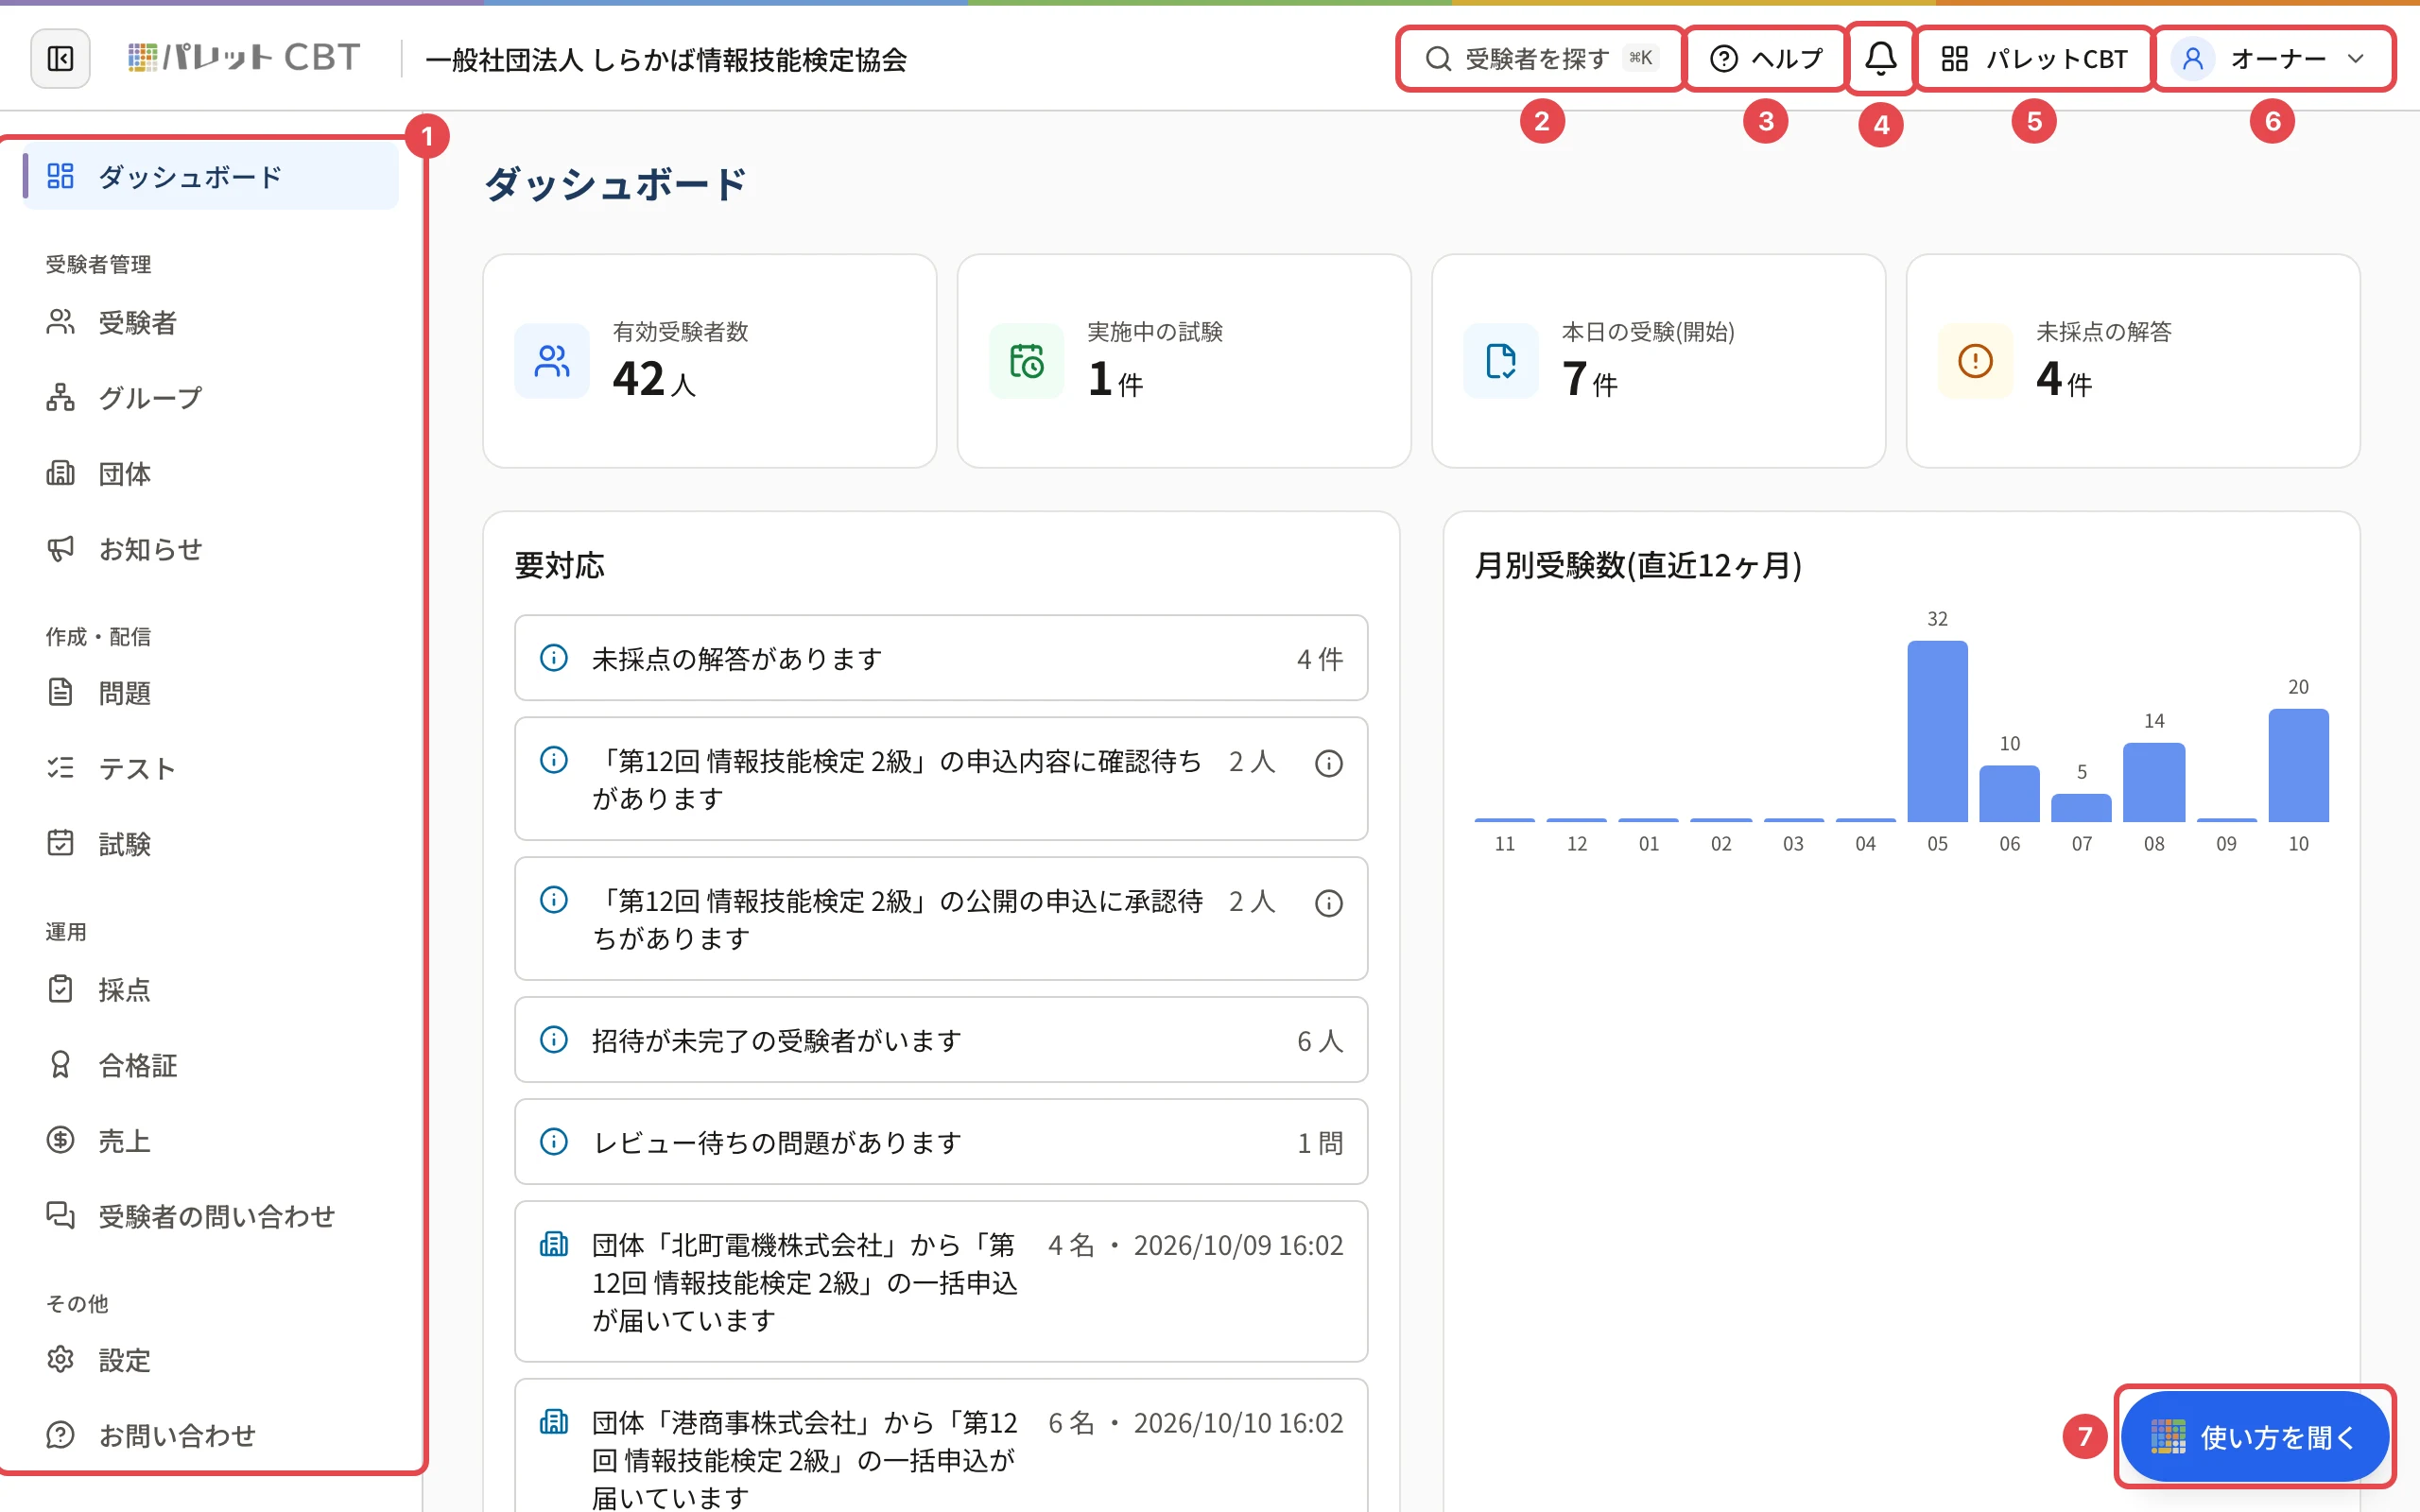Select ダッシュボード in the sidebar
This screenshot has height=1512, width=2420.
(210, 177)
